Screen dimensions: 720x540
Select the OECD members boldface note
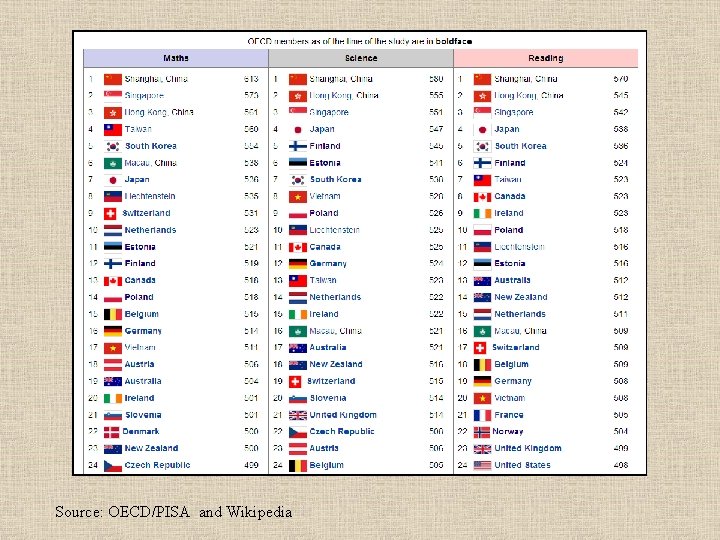coord(360,41)
